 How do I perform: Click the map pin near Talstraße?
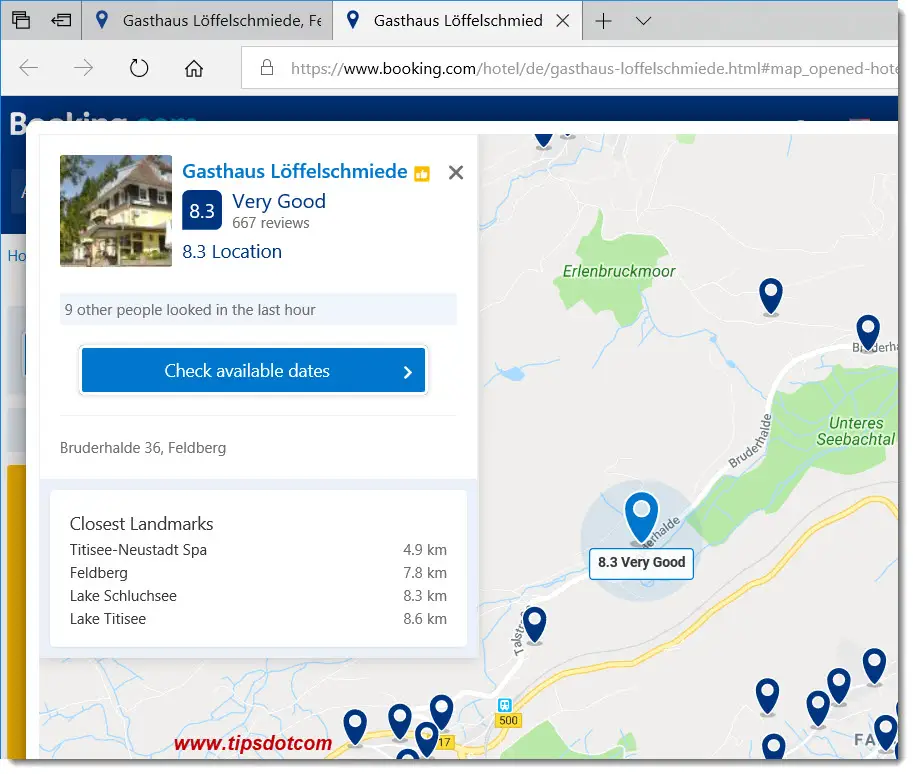[534, 622]
